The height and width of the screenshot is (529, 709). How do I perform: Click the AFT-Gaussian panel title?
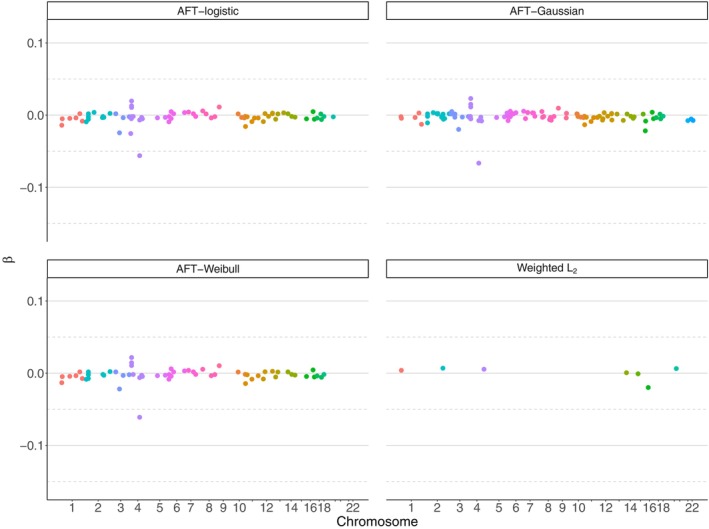click(x=547, y=11)
